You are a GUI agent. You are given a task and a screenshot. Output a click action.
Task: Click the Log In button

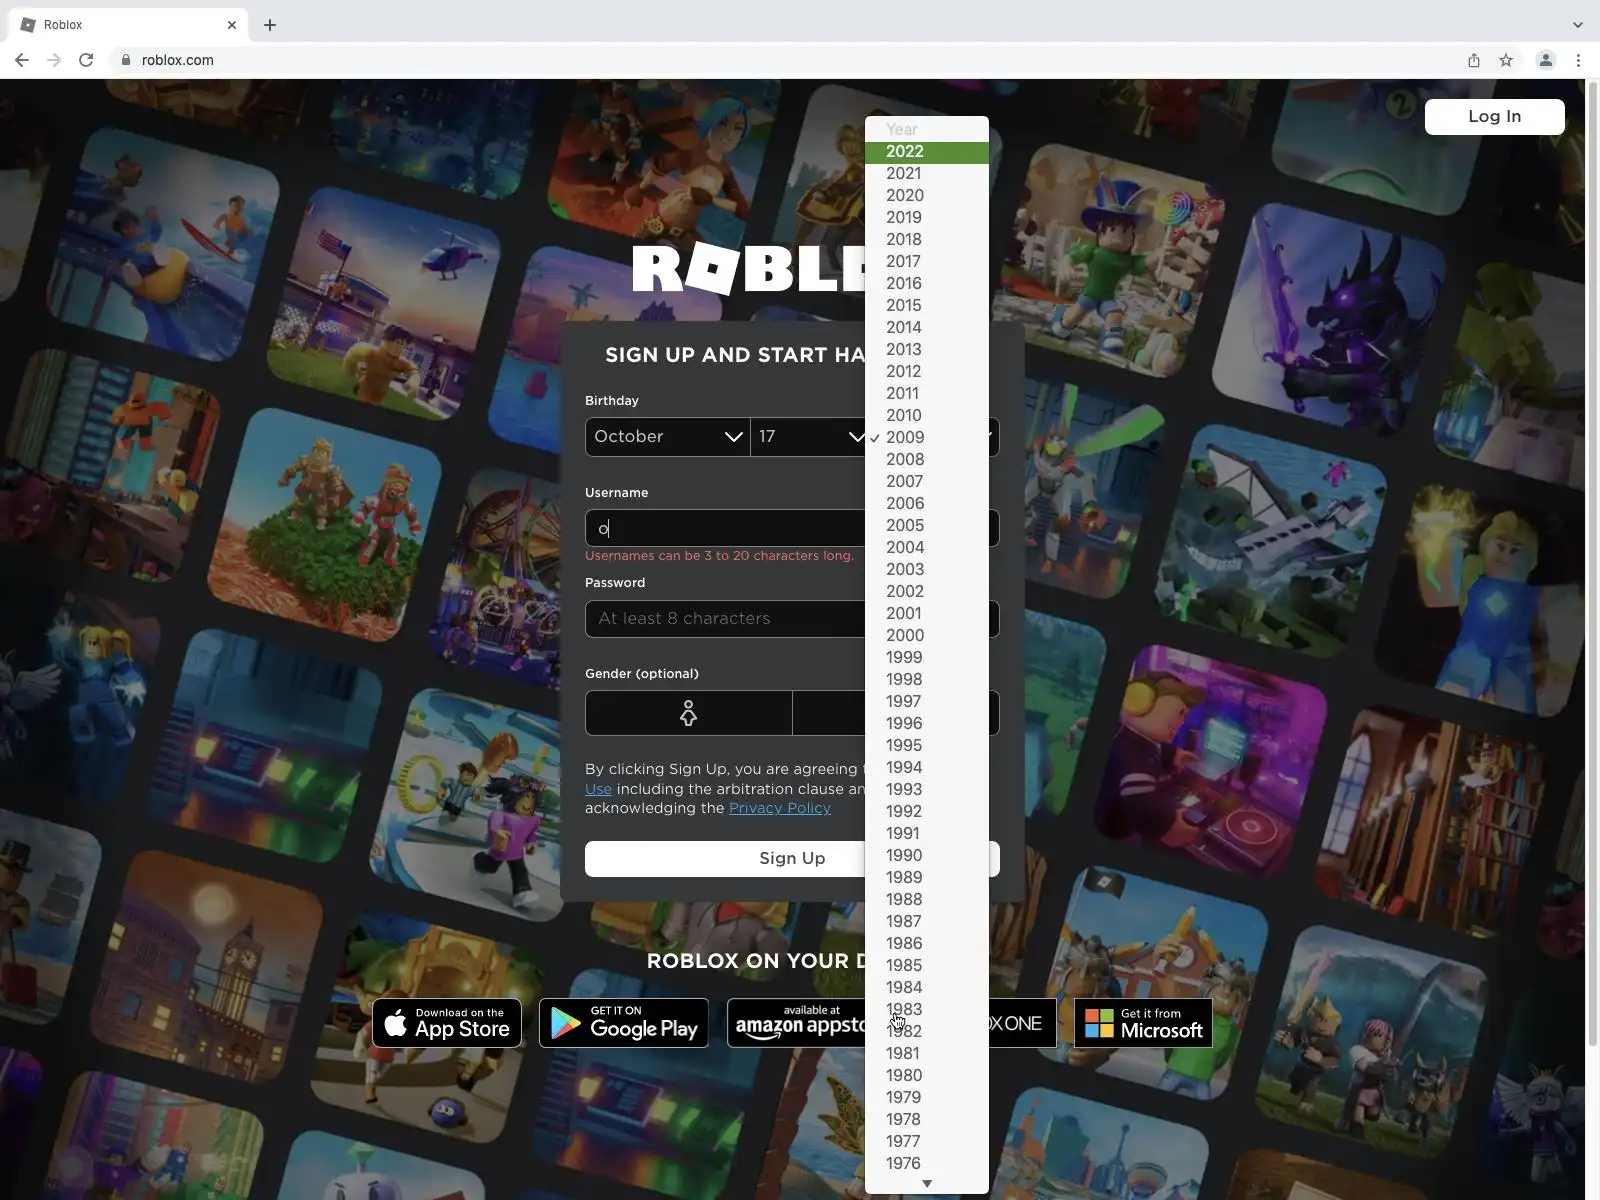pos(1494,116)
